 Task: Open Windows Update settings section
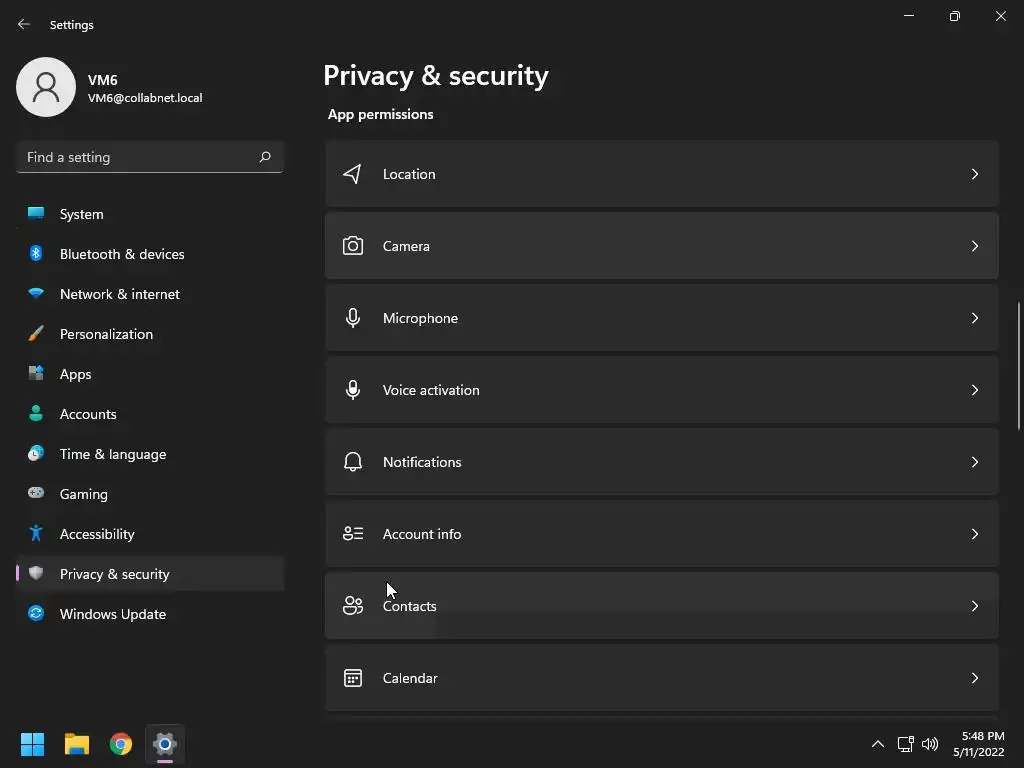click(112, 614)
